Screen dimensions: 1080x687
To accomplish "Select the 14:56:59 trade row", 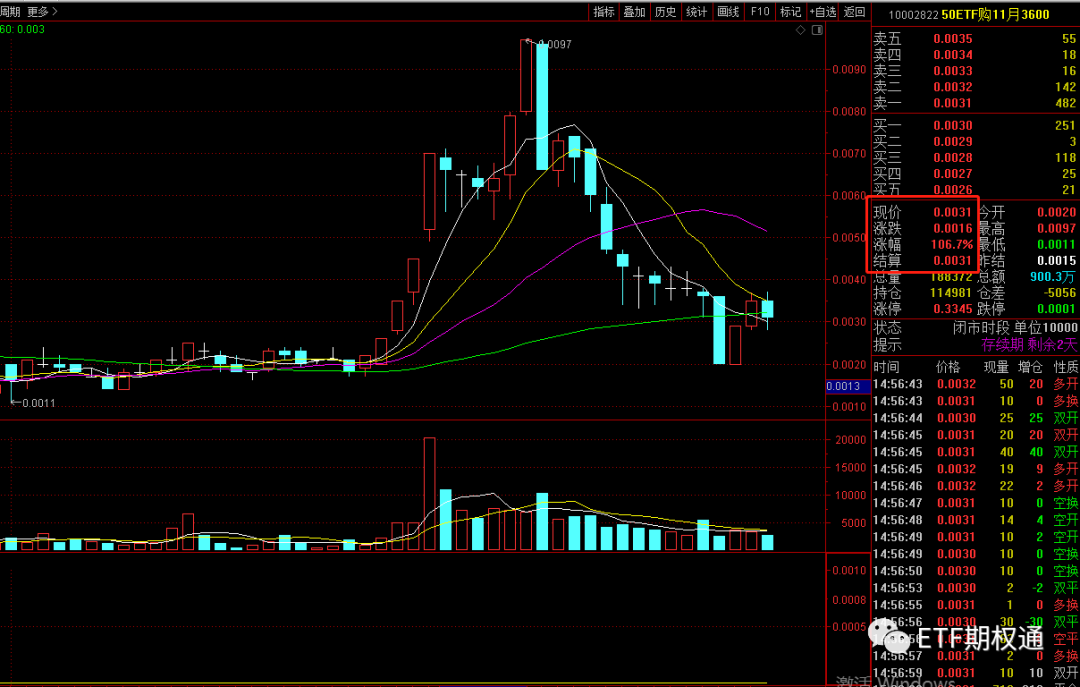I will 975,673.
